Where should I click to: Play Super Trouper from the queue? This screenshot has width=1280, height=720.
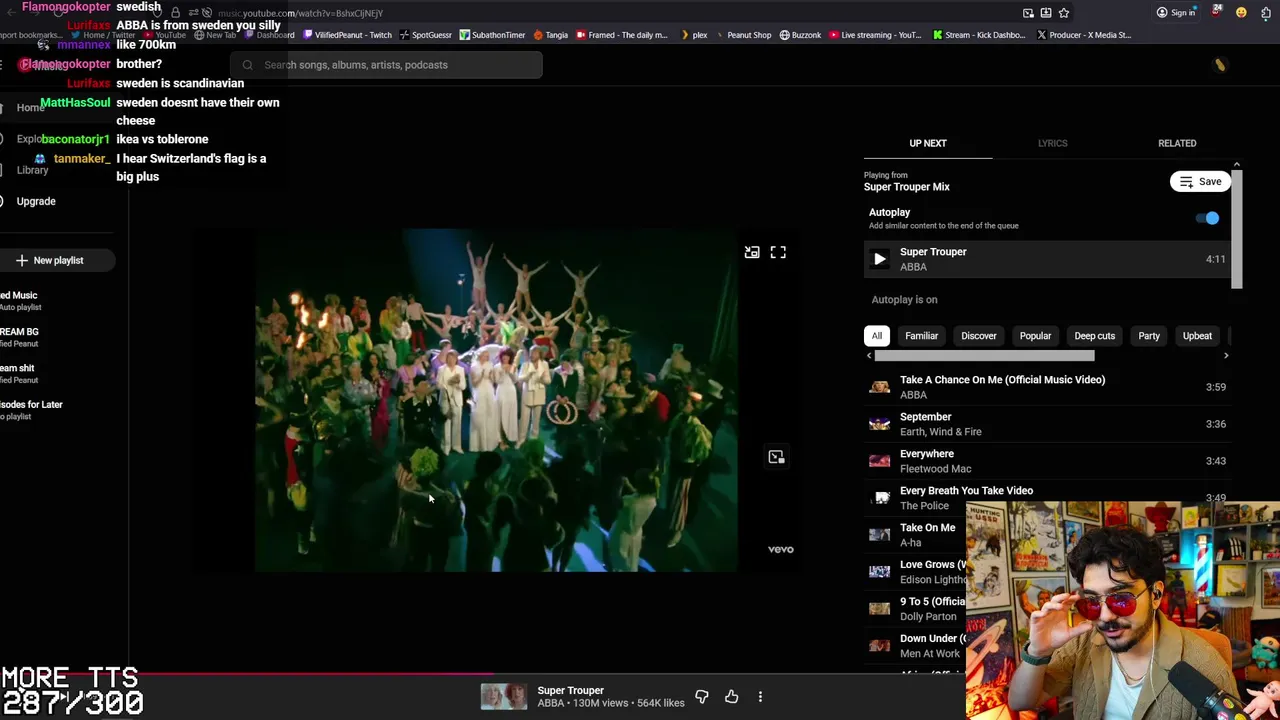880,259
